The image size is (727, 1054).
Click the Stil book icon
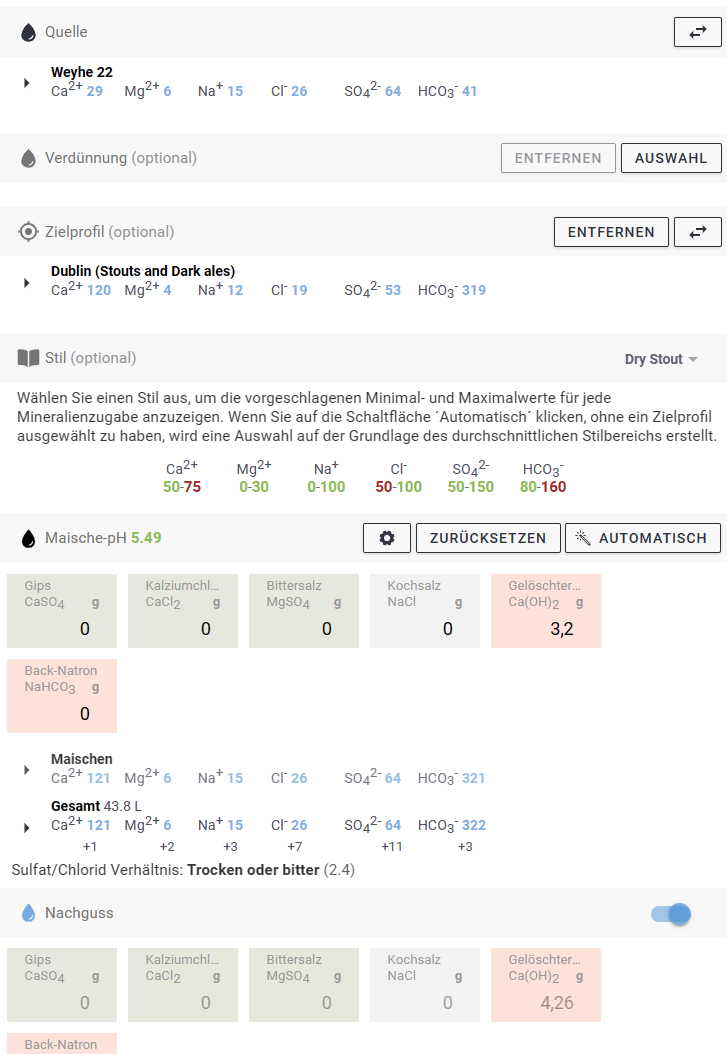pyautogui.click(x=29, y=358)
